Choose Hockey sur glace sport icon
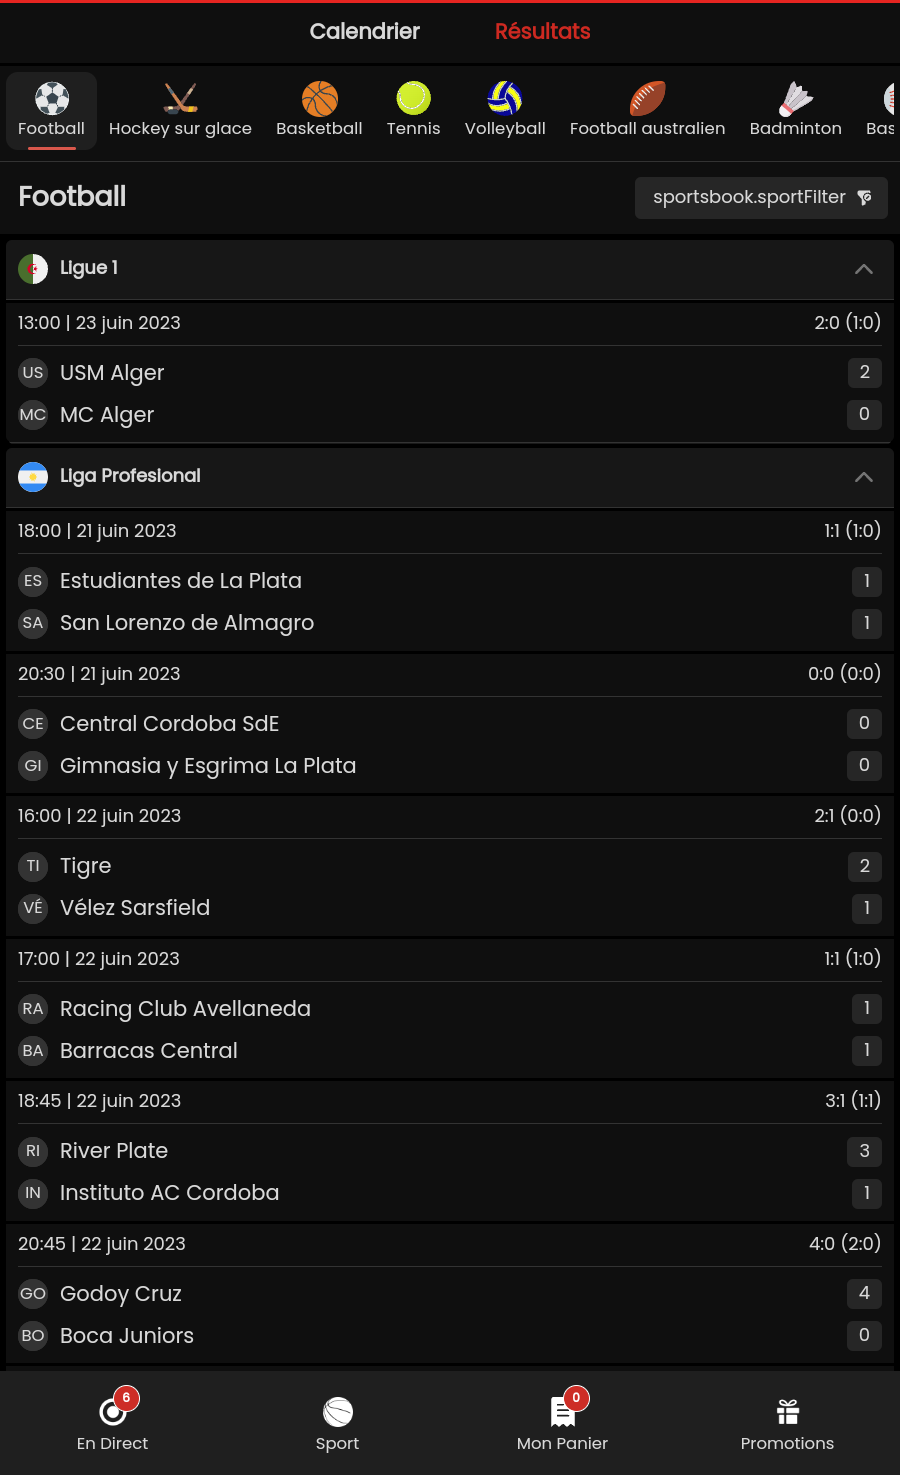Image resolution: width=900 pixels, height=1475 pixels. tap(180, 99)
